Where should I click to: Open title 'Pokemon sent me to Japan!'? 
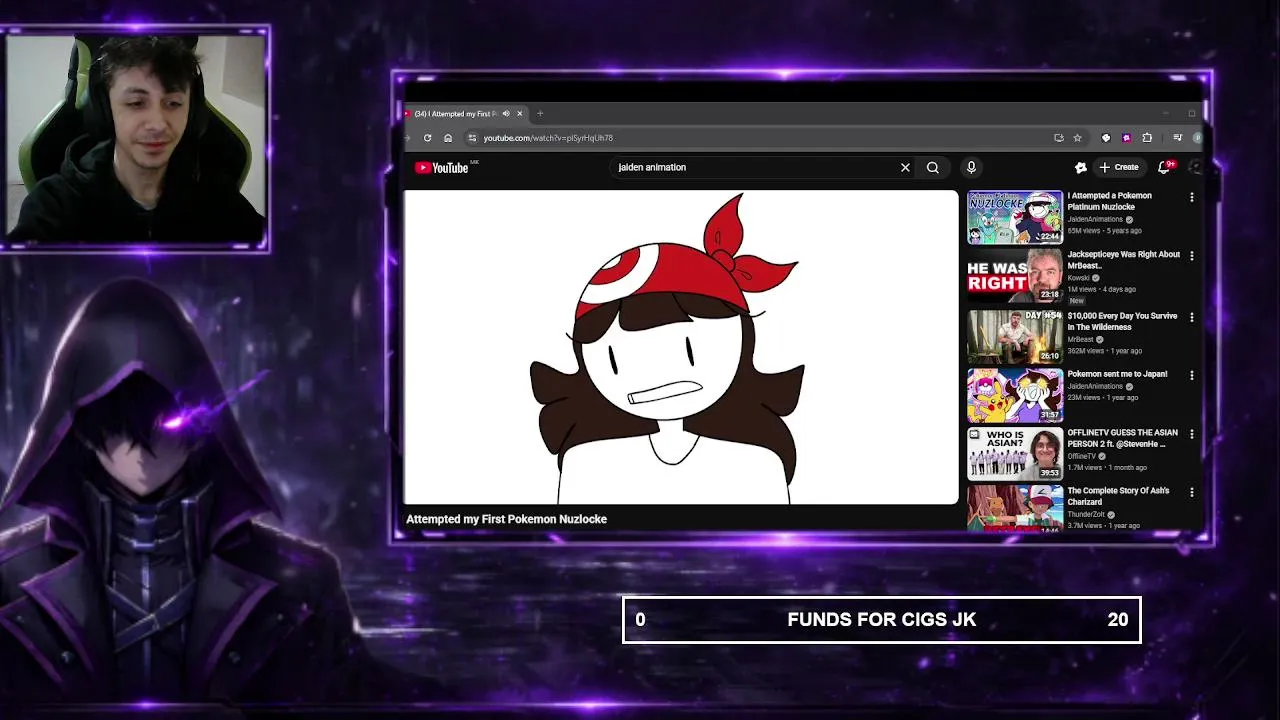point(1117,374)
